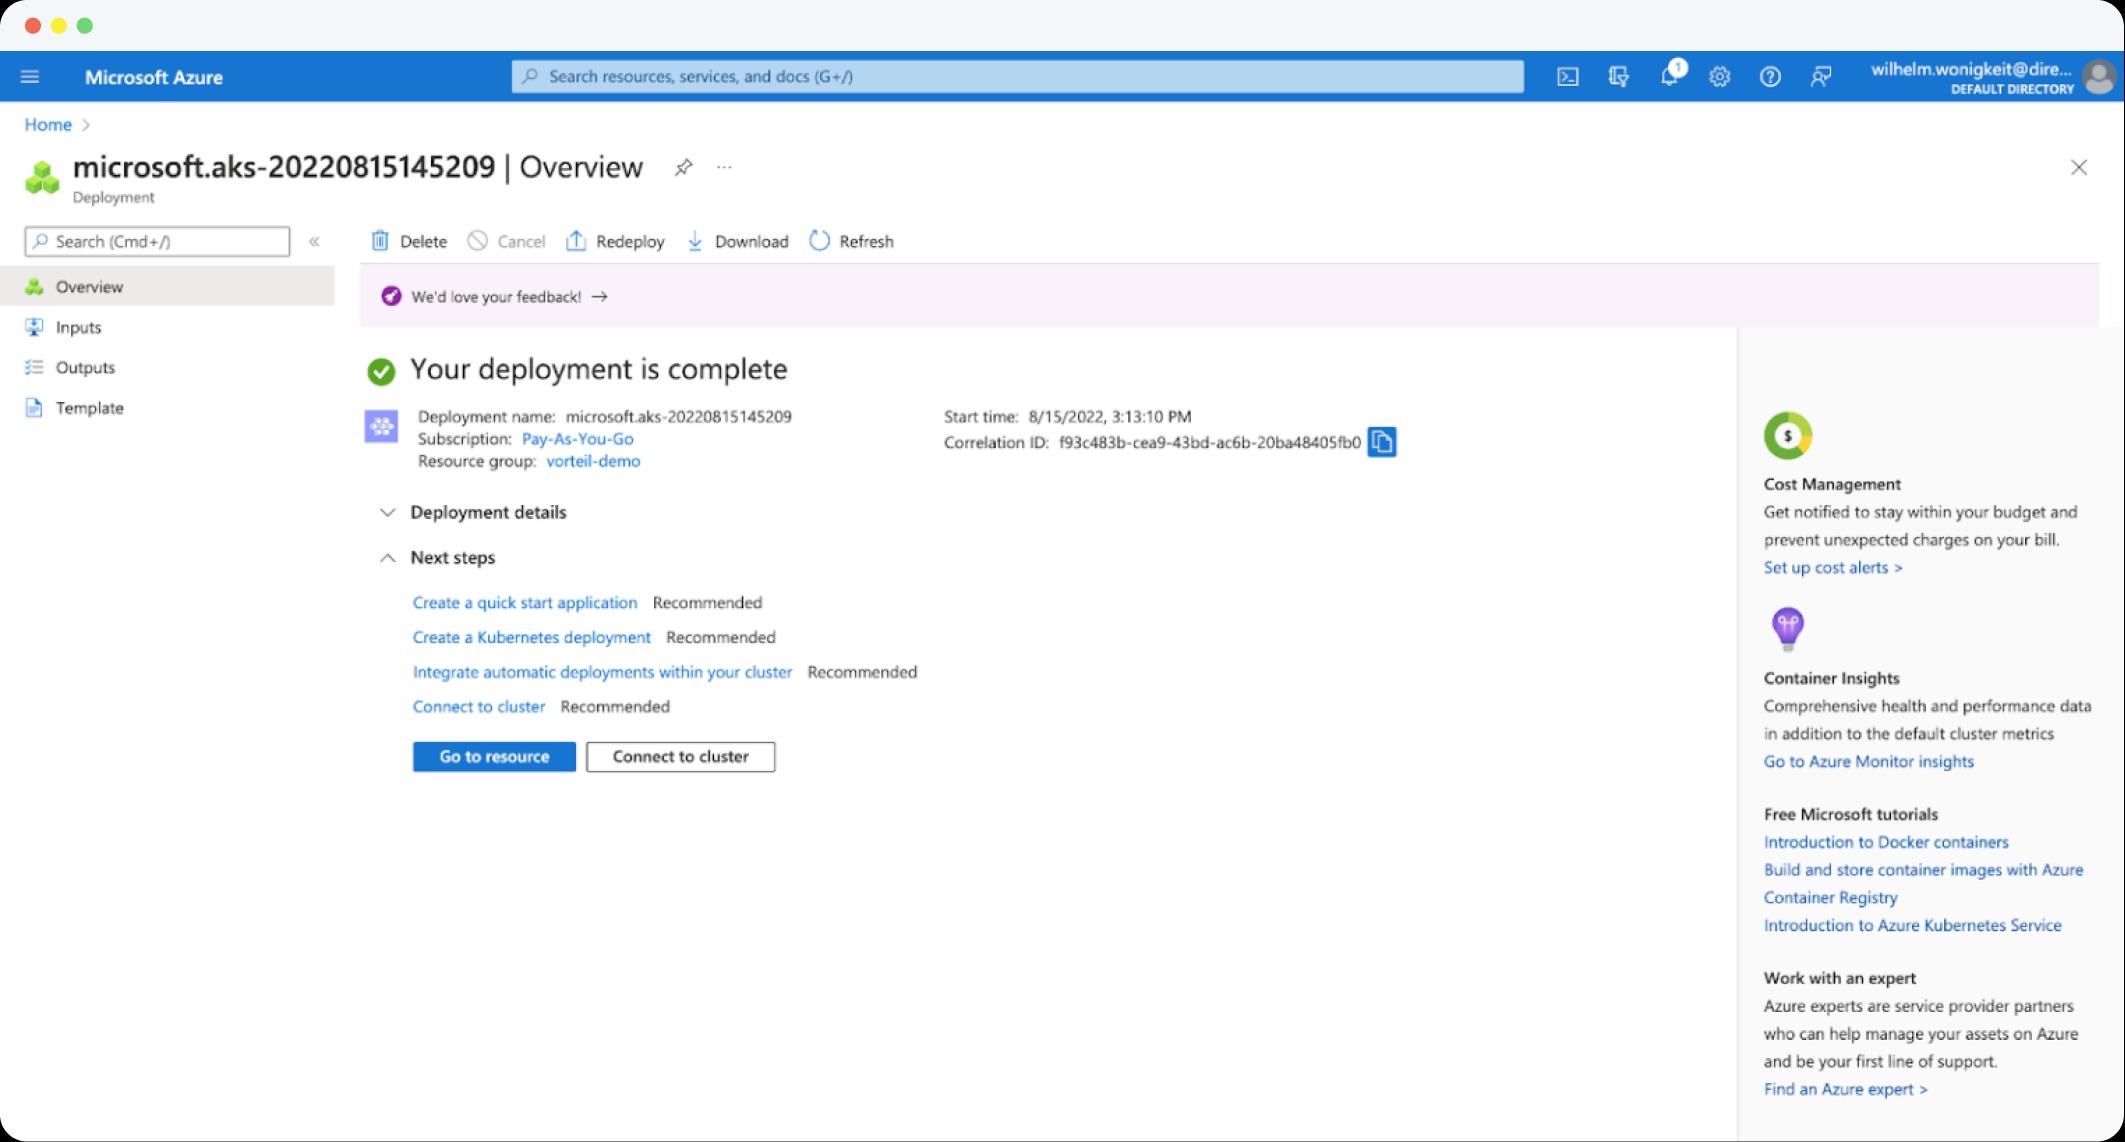Click the Cancel toolbar command
Image resolution: width=2125 pixels, height=1142 pixels.
(x=506, y=241)
